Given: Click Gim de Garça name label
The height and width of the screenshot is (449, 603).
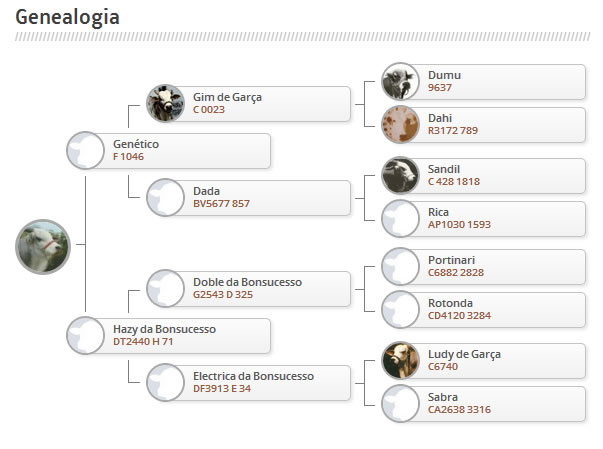Looking at the screenshot, I should pyautogui.click(x=227, y=97).
